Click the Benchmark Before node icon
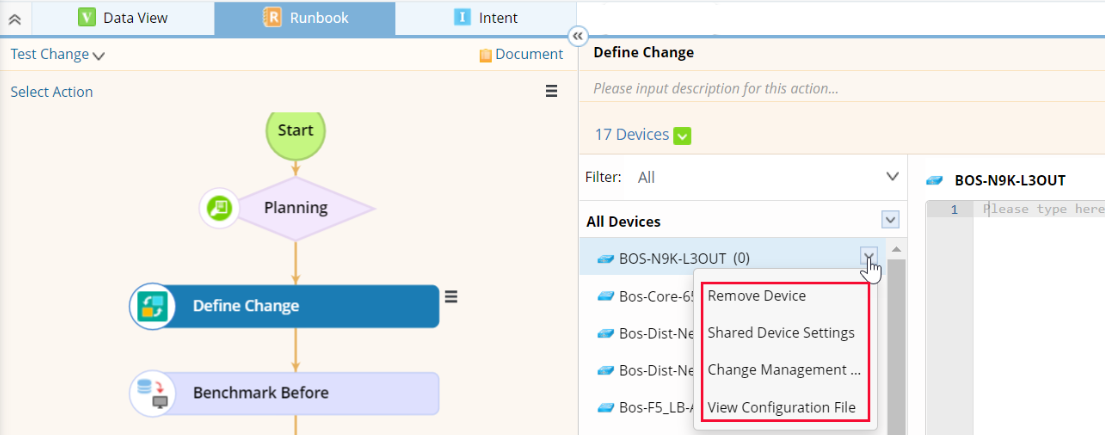 [153, 393]
